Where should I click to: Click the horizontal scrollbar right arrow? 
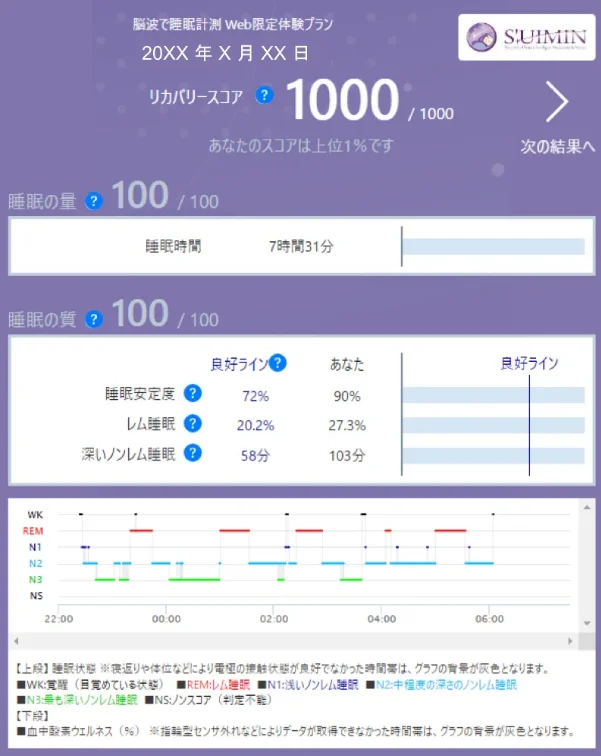570,641
